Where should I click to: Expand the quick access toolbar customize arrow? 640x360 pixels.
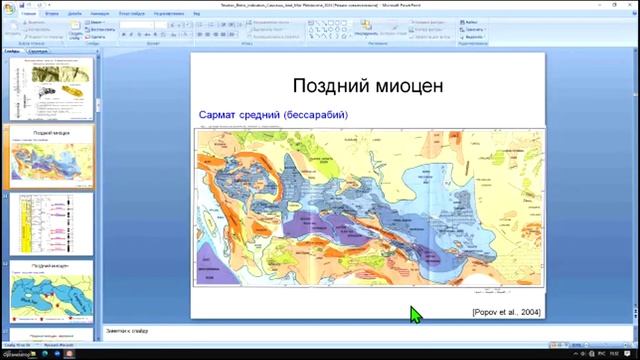(49, 5)
